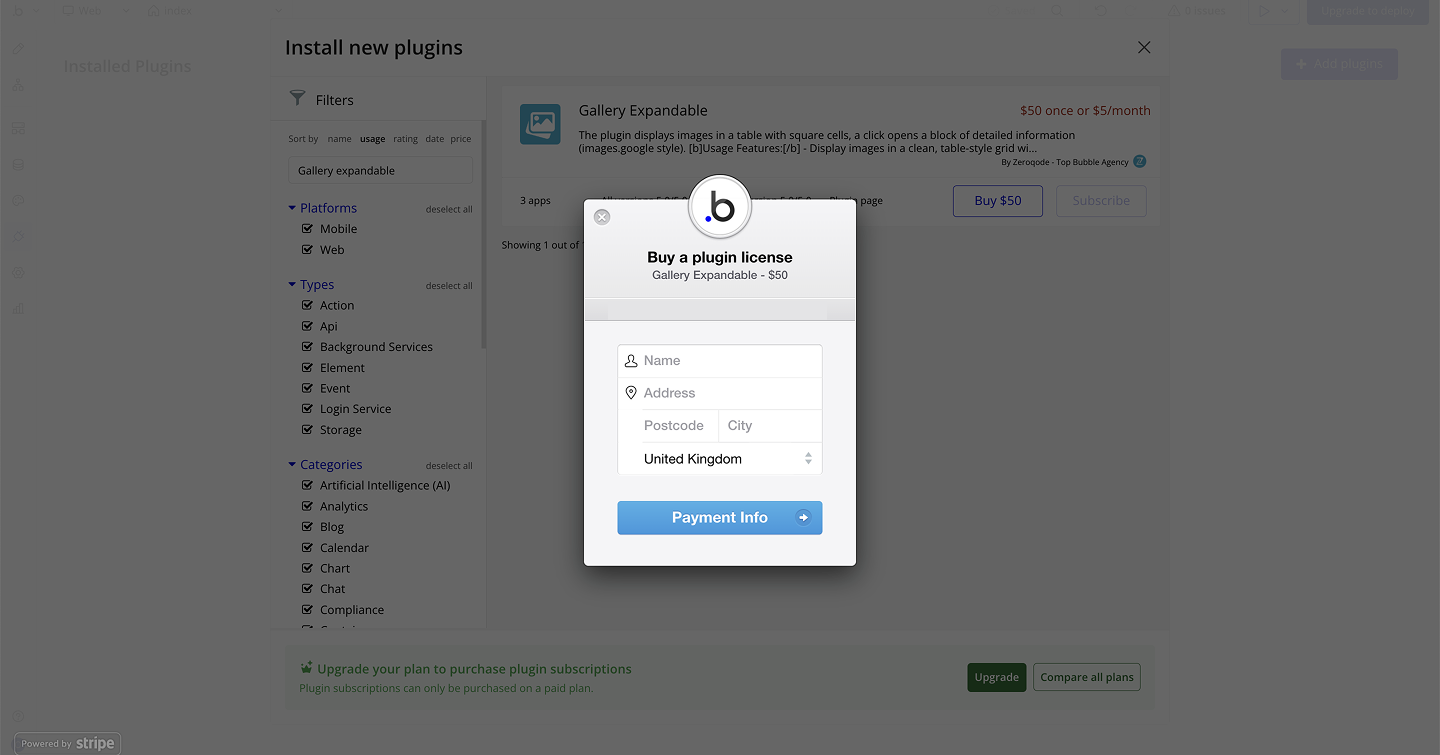The image size is (1440, 755).
Task: Click the Buy $50 button
Action: pos(997,201)
